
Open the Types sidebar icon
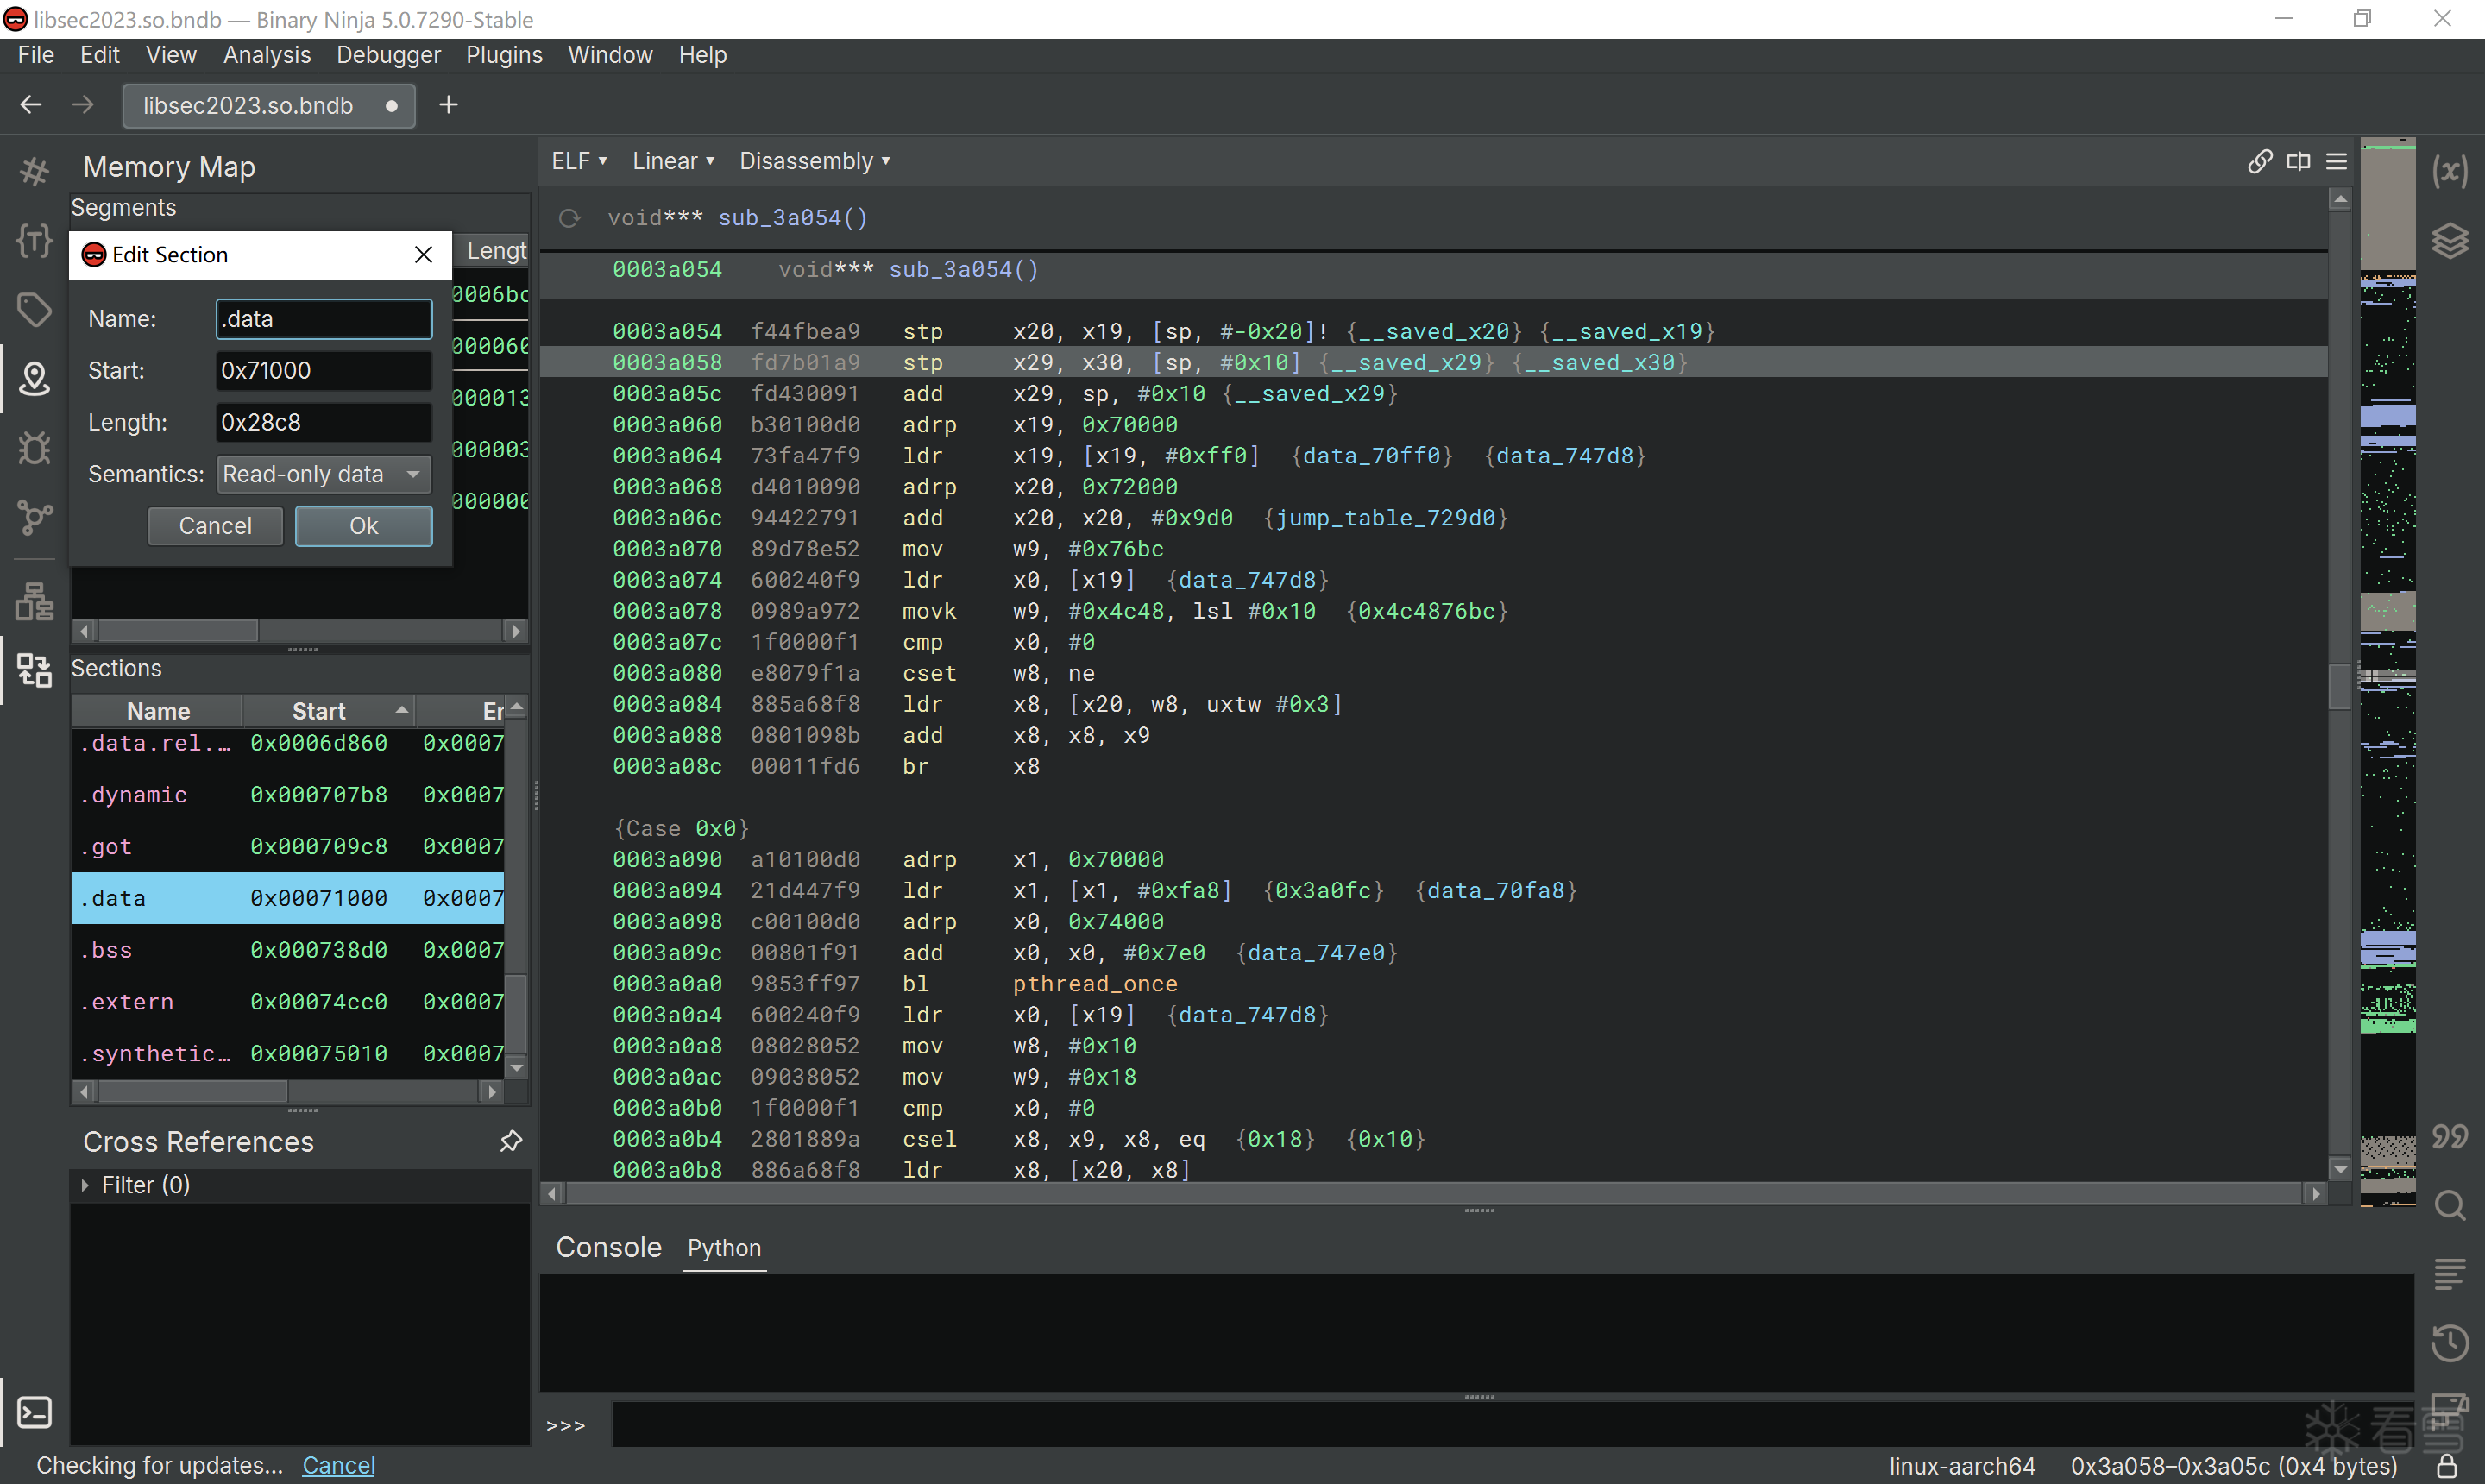(34, 240)
